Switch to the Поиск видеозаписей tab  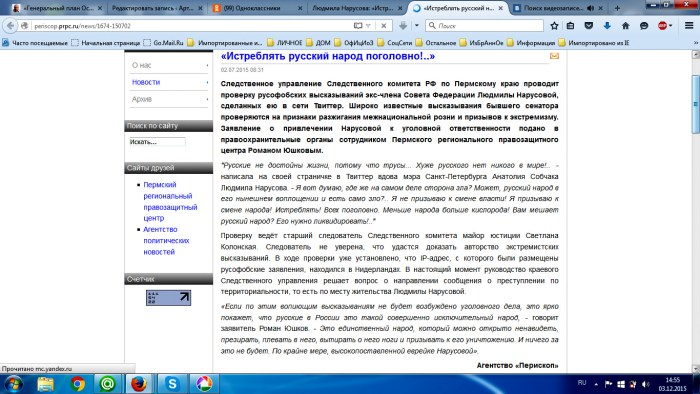coord(554,8)
